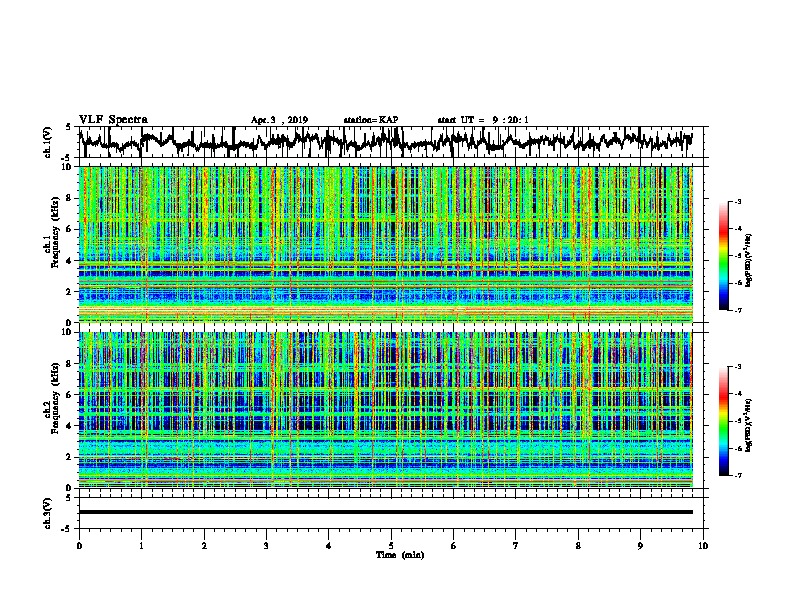Click inside the ch.1 spectrogram panel
This screenshot has width=792, height=612.
(x=386, y=244)
